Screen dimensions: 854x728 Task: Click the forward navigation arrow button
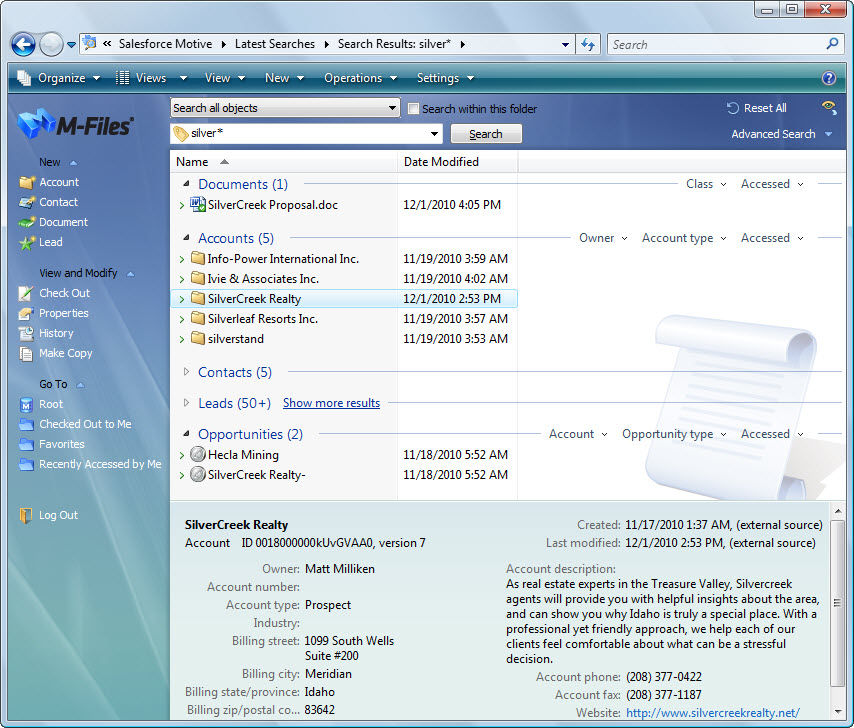pyautogui.click(x=51, y=45)
